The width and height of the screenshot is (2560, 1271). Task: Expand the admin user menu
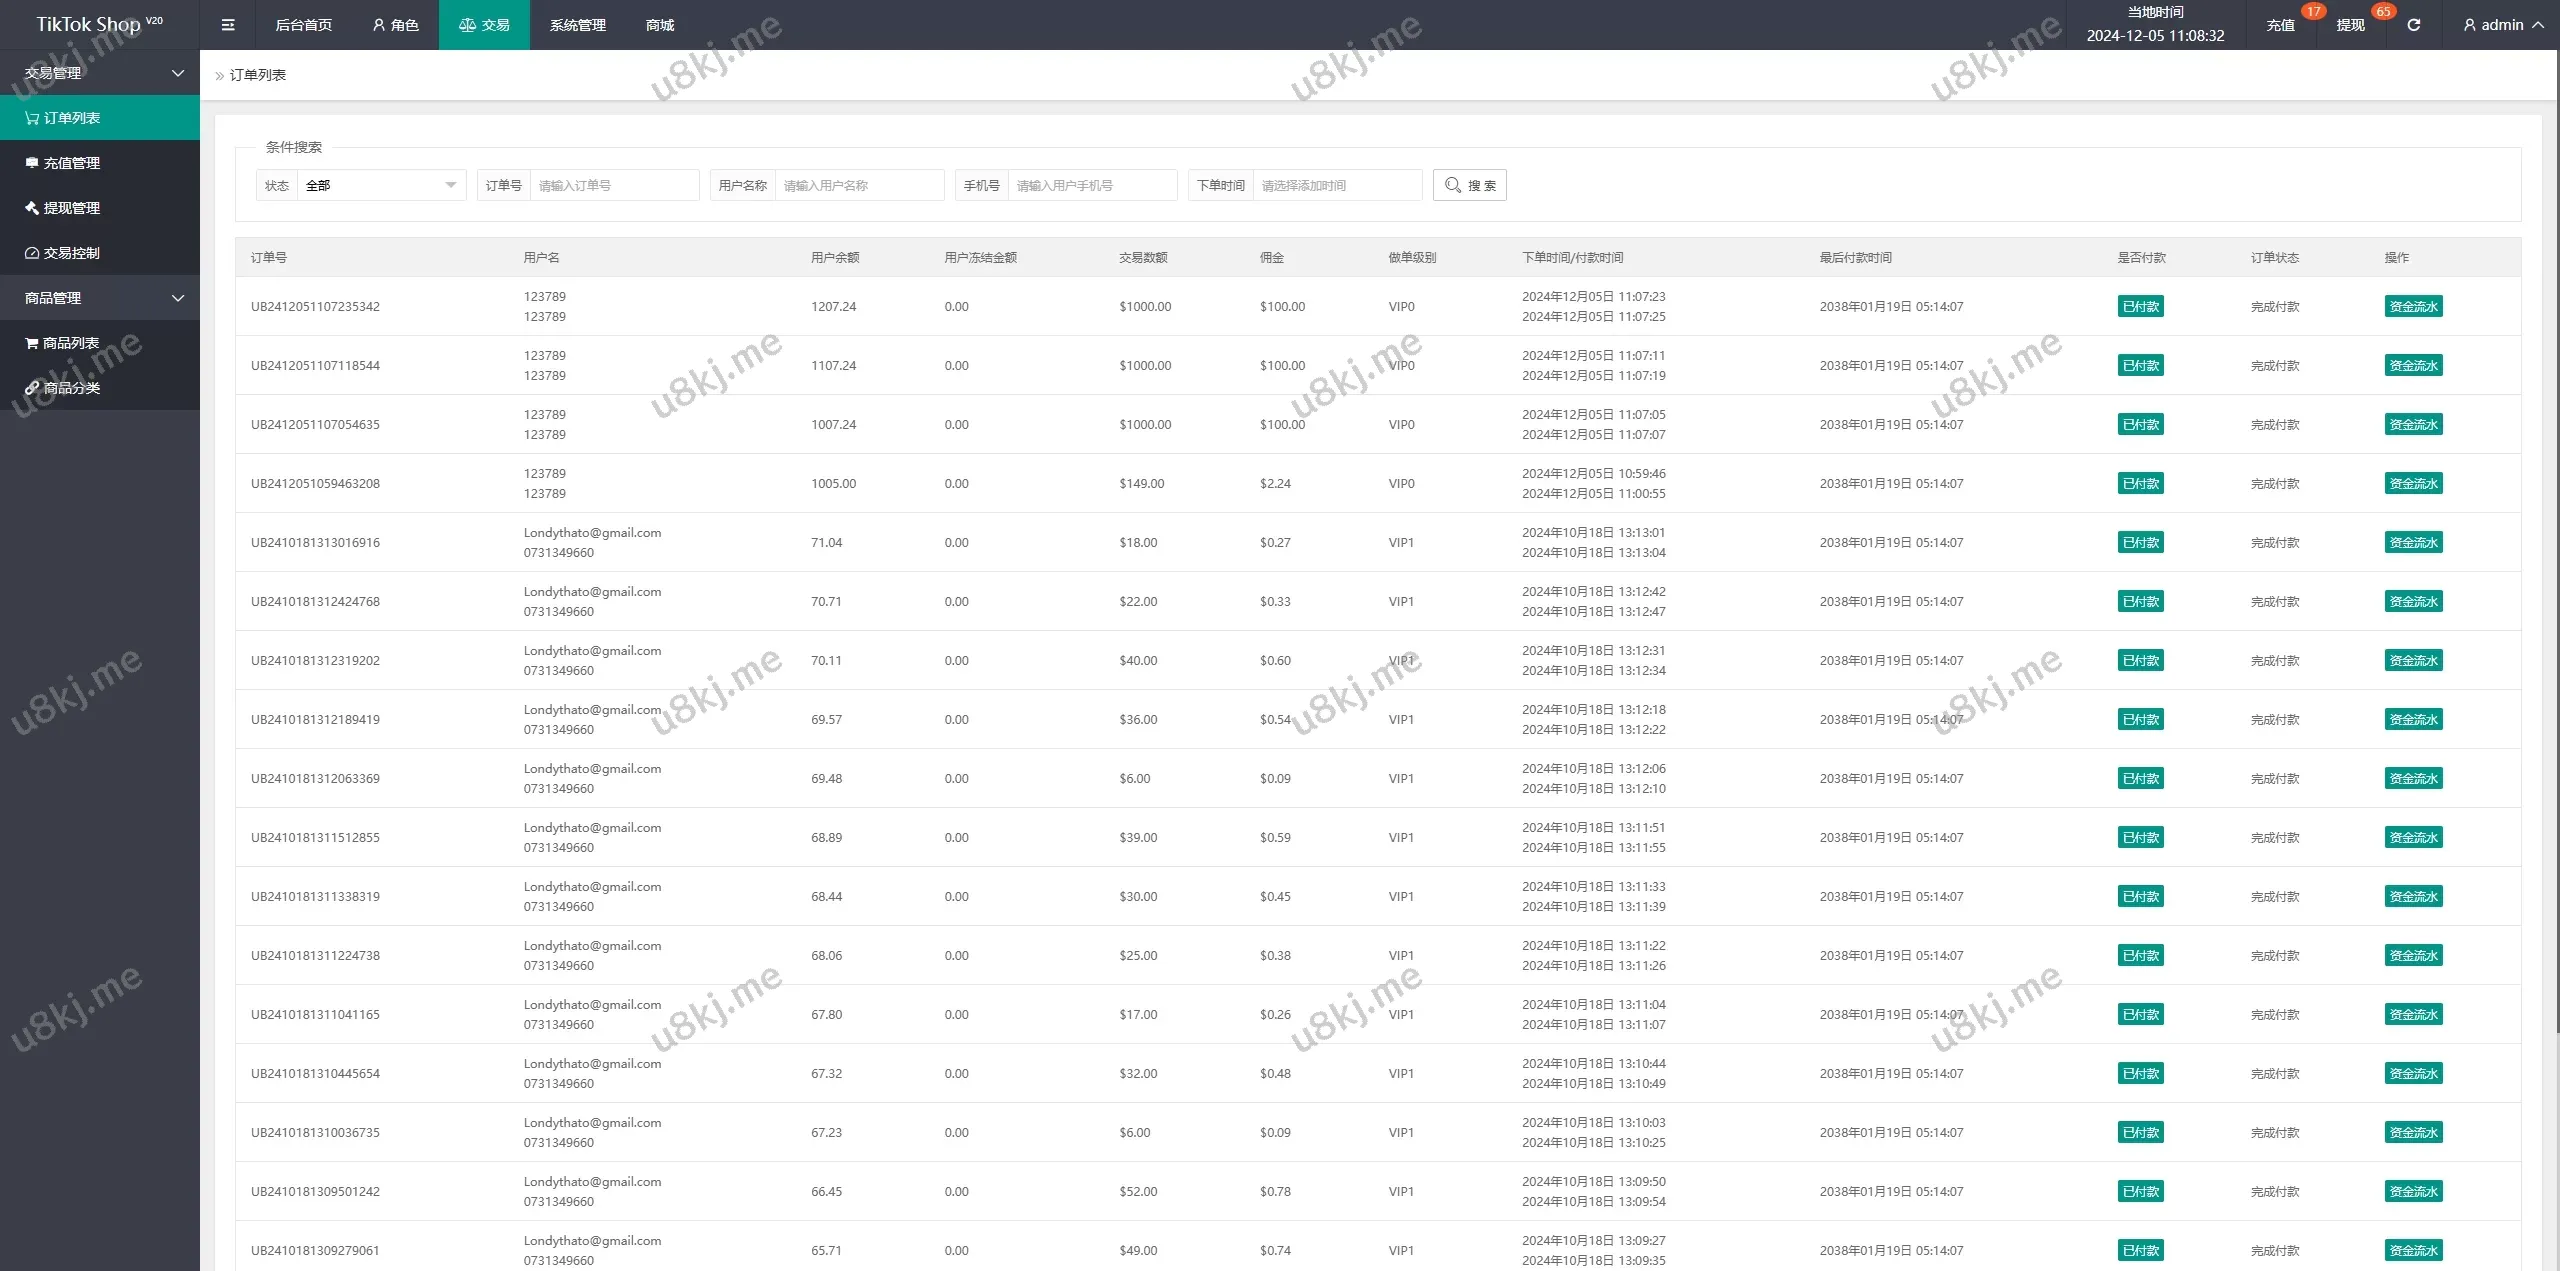(x=2503, y=25)
